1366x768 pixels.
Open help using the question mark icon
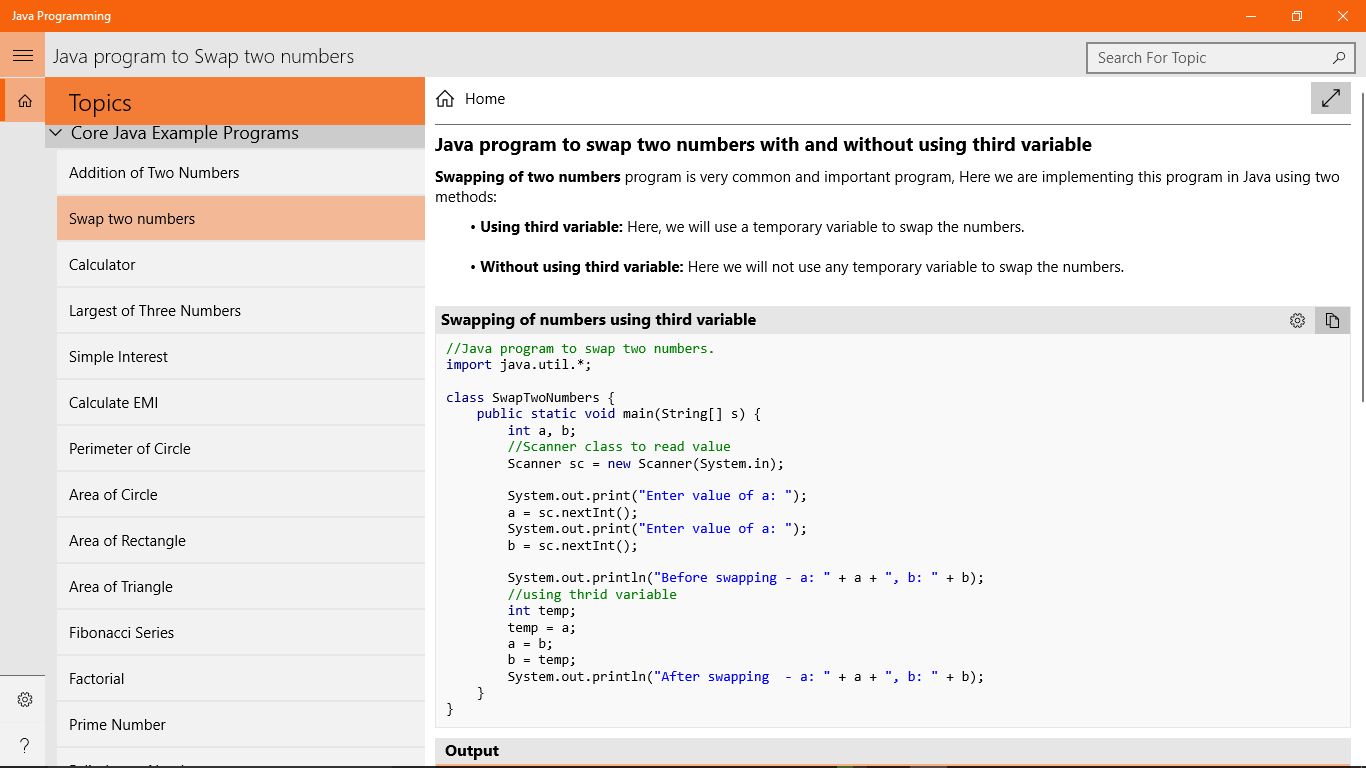pyautogui.click(x=24, y=745)
